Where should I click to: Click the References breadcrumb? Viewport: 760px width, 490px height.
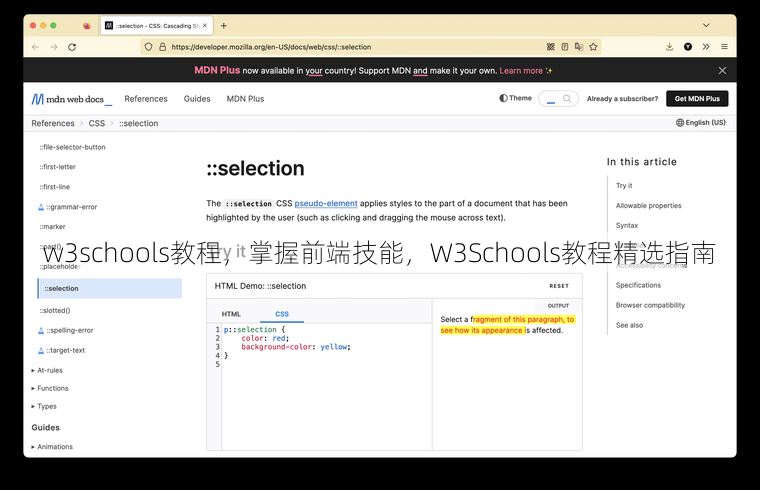coord(53,124)
